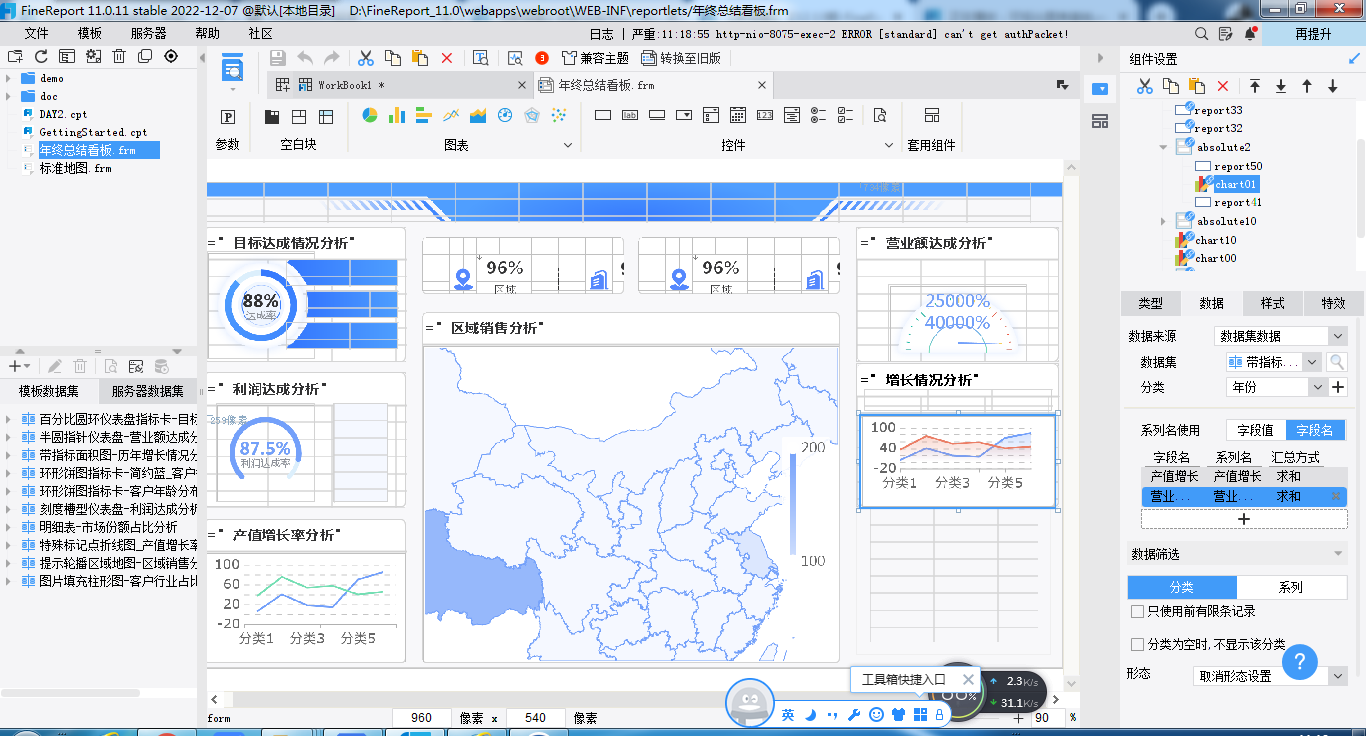Expand the absolute10 tree node
This screenshot has height=736, width=1366.
pyautogui.click(x=1163, y=221)
